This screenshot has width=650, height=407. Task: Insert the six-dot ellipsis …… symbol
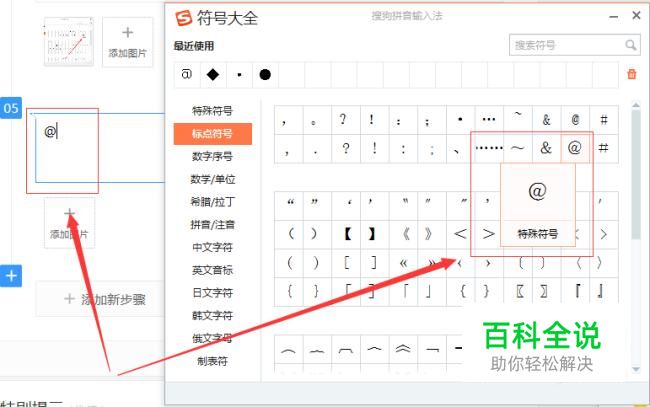pos(489,148)
